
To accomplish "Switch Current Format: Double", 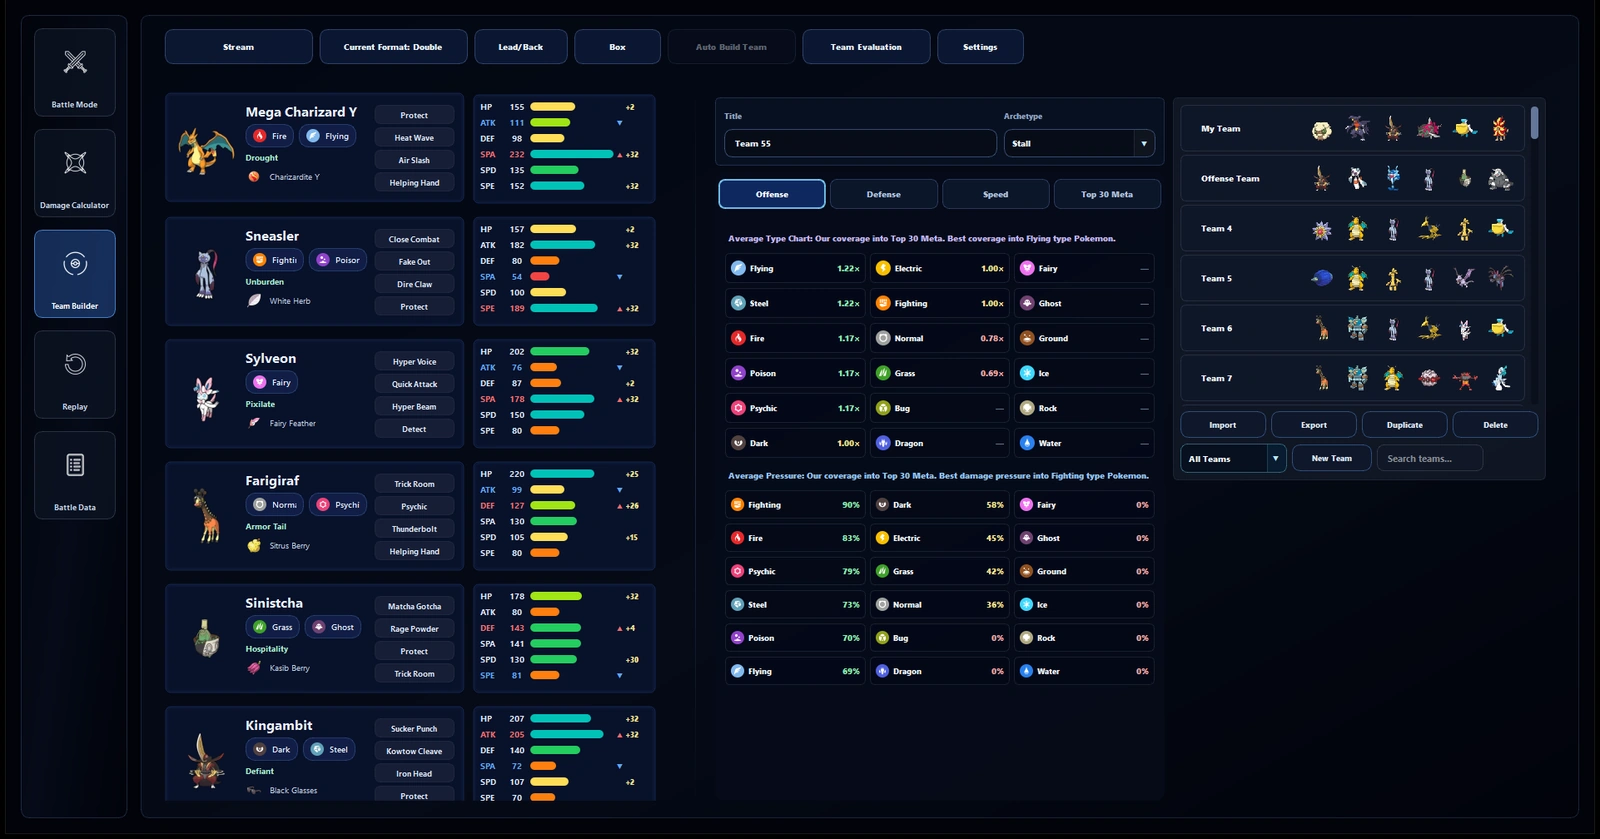I will [393, 47].
